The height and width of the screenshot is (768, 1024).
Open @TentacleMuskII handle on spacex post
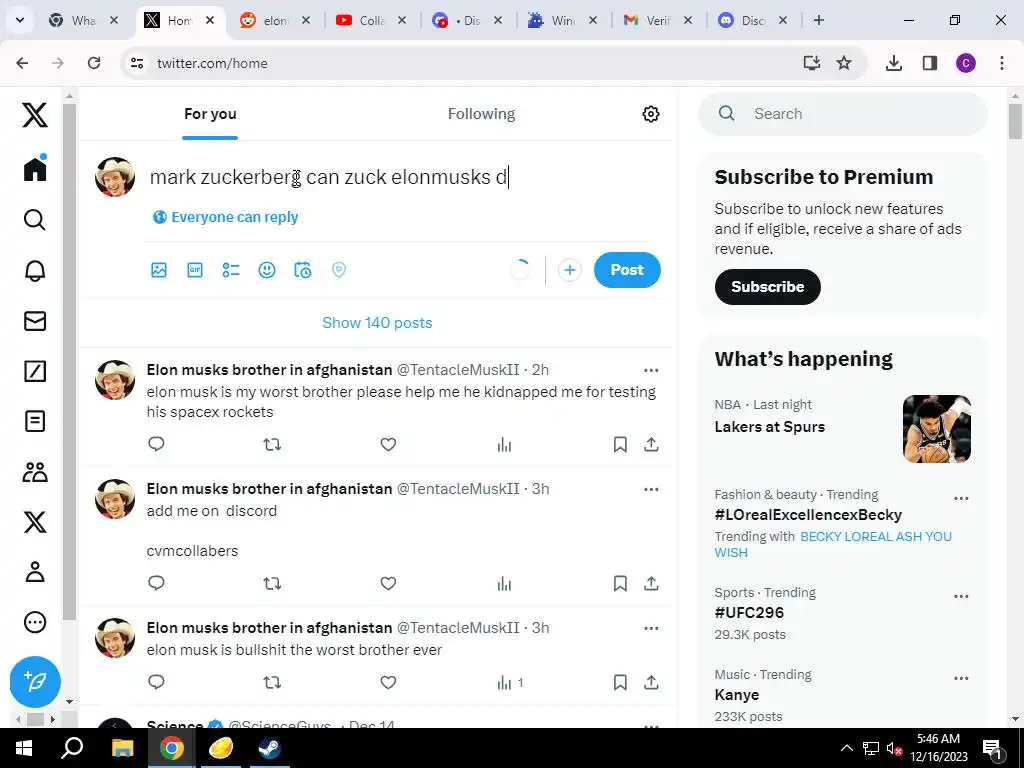[458, 370]
